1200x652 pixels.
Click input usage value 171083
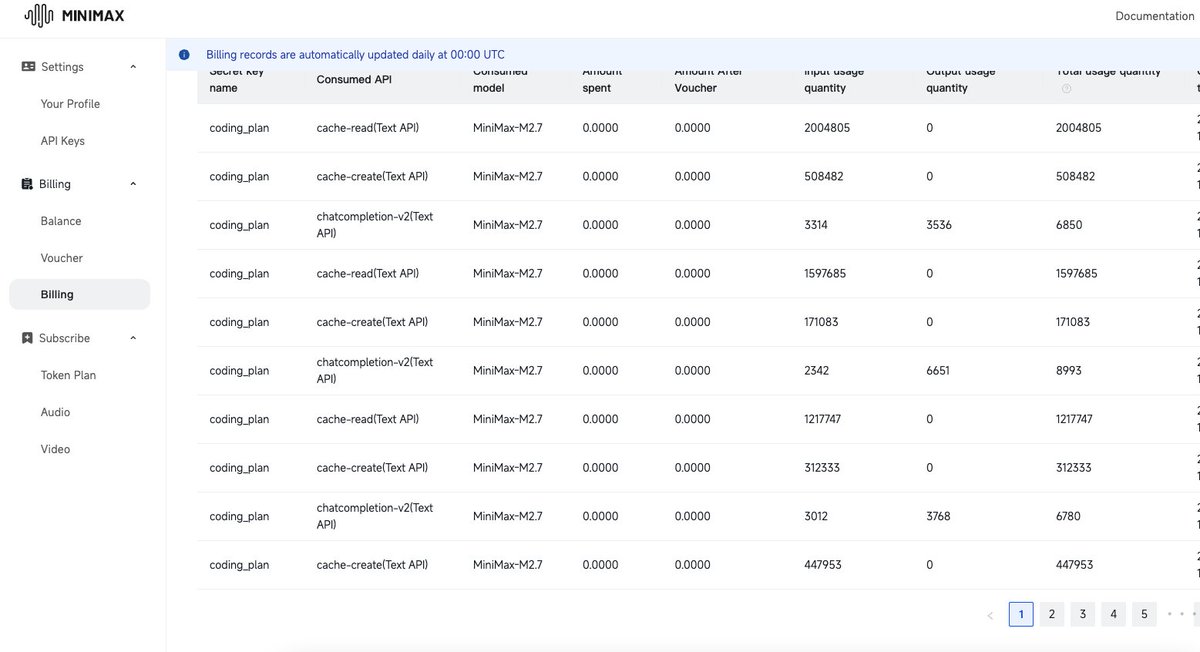click(x=821, y=322)
